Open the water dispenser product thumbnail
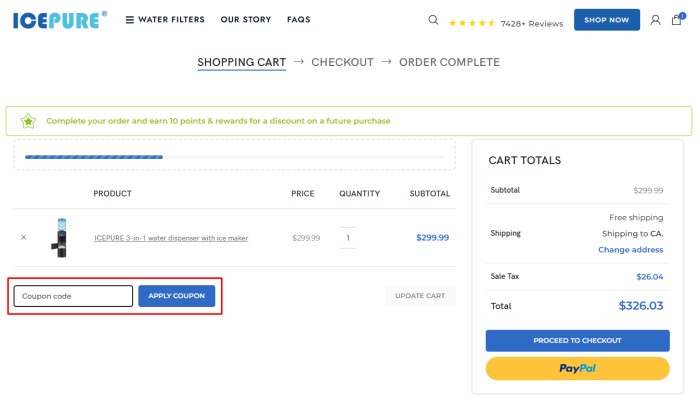 60,238
